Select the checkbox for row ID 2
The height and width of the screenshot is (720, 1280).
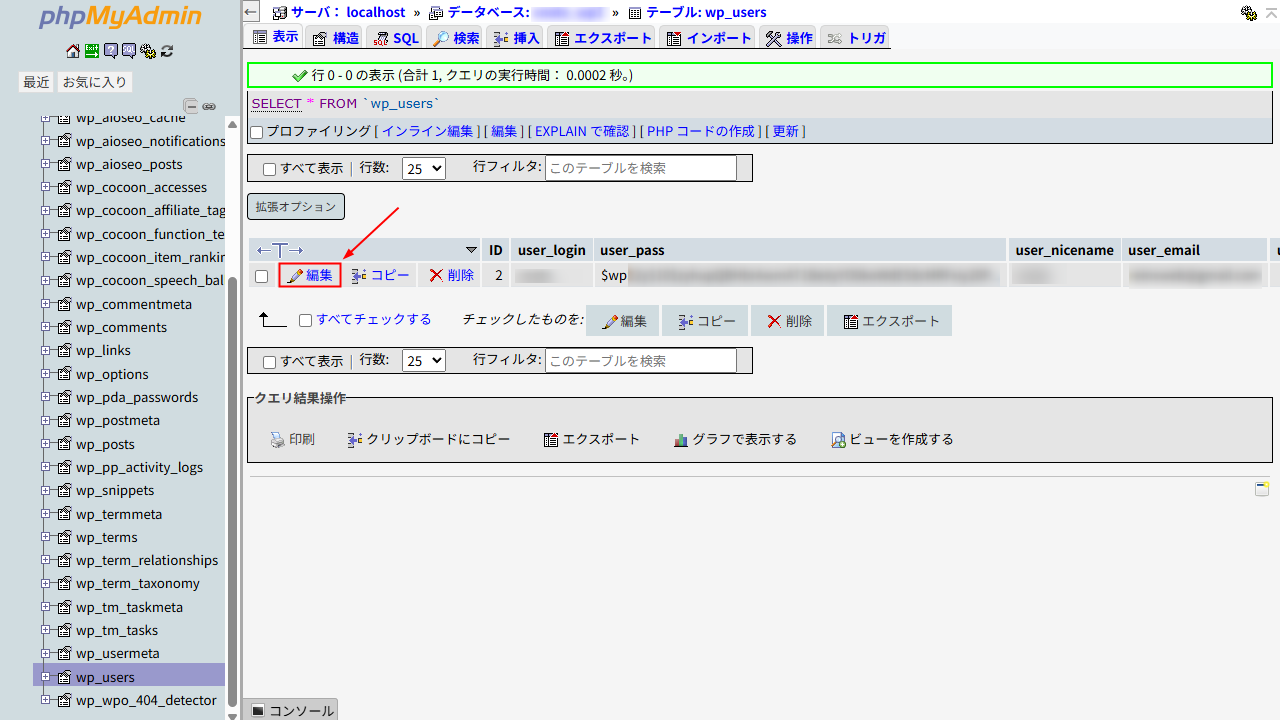(x=261, y=276)
